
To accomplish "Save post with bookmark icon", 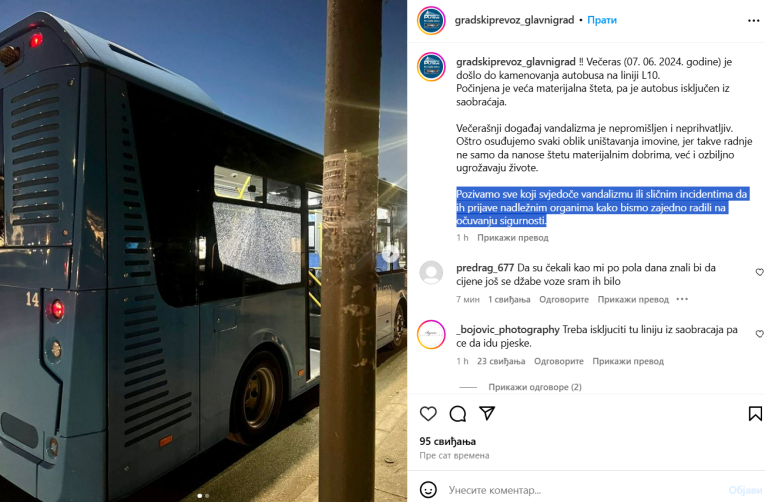I will (755, 414).
